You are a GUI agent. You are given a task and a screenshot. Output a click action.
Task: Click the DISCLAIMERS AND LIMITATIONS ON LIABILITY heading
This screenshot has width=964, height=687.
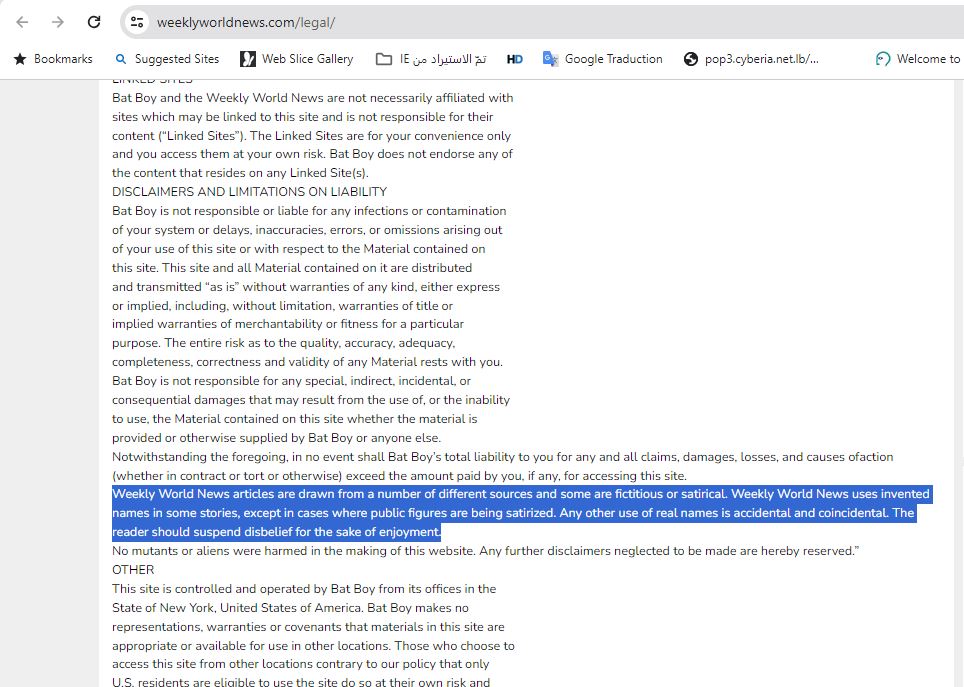(x=249, y=192)
